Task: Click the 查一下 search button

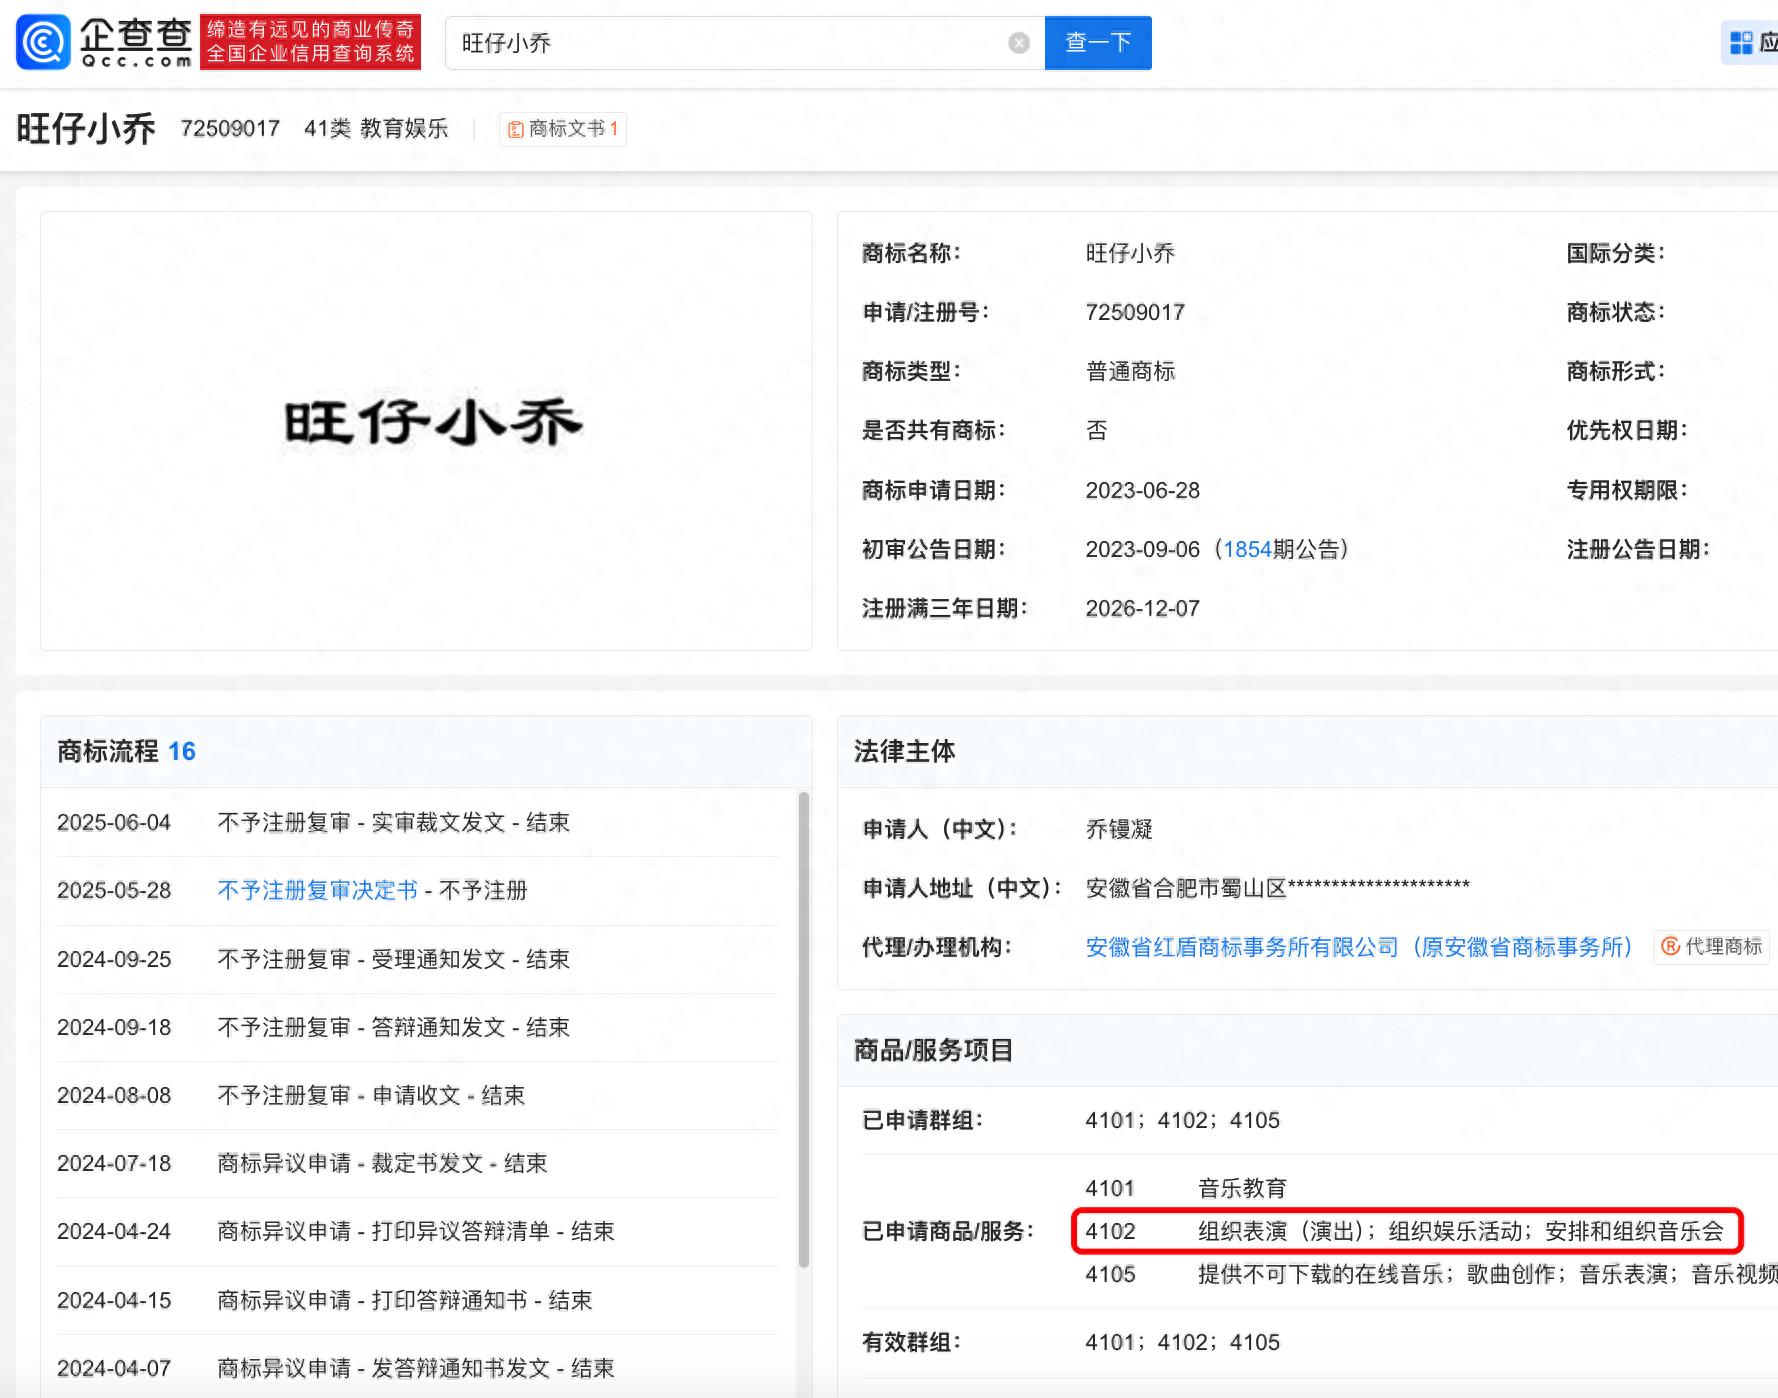Action: click(x=1097, y=43)
